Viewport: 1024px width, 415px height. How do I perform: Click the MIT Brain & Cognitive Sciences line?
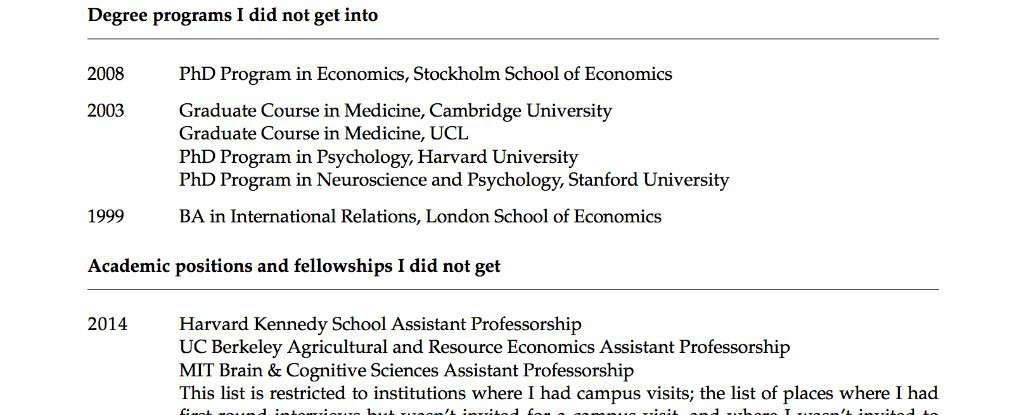[x=406, y=371]
